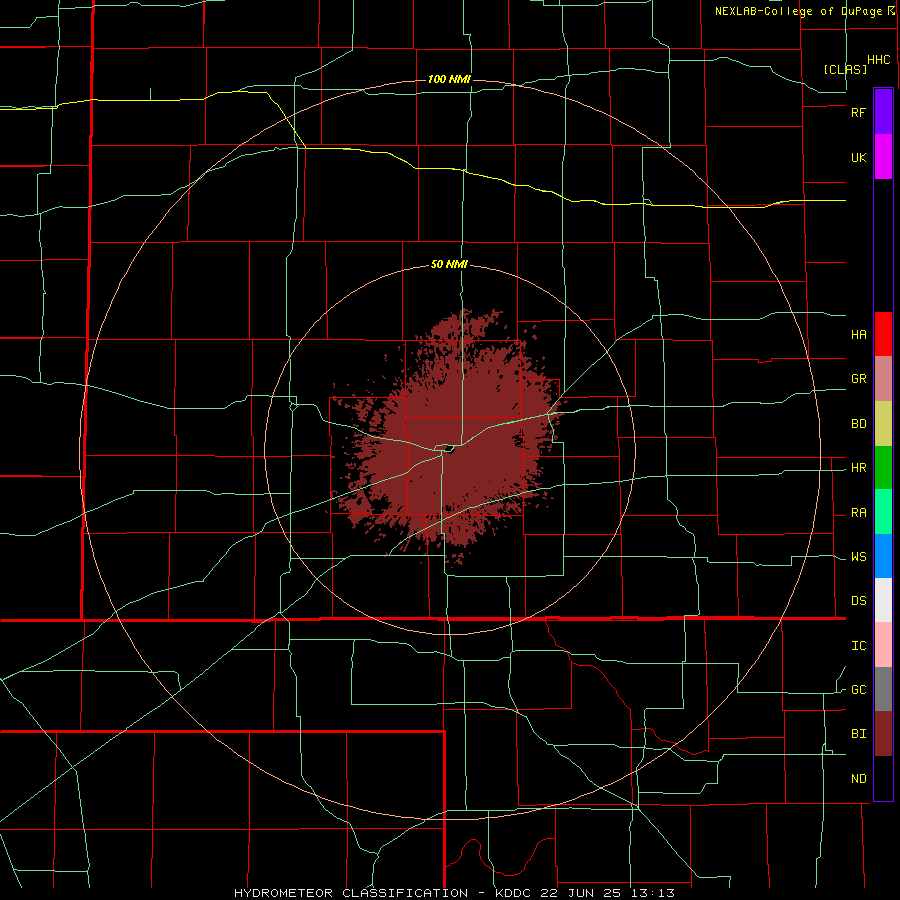Click the HA legend label
The image size is (900, 900).
859,334
